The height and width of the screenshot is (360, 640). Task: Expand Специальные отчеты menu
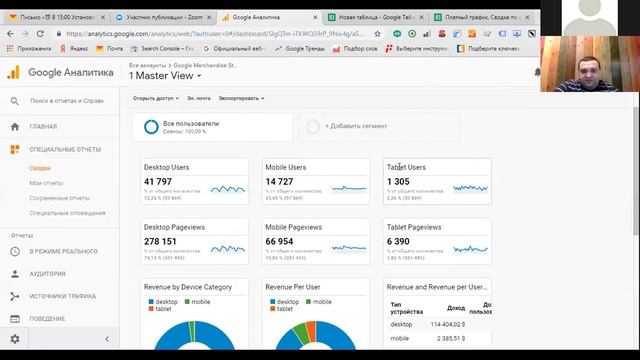click(x=65, y=149)
